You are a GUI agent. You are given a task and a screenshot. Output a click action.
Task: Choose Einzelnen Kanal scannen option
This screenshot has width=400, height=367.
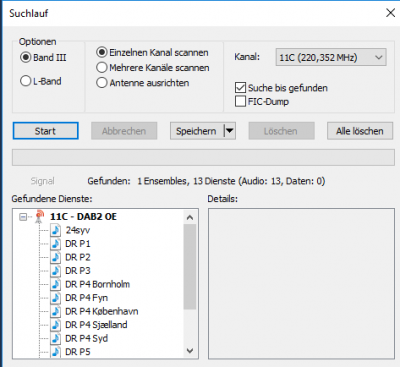(102, 52)
